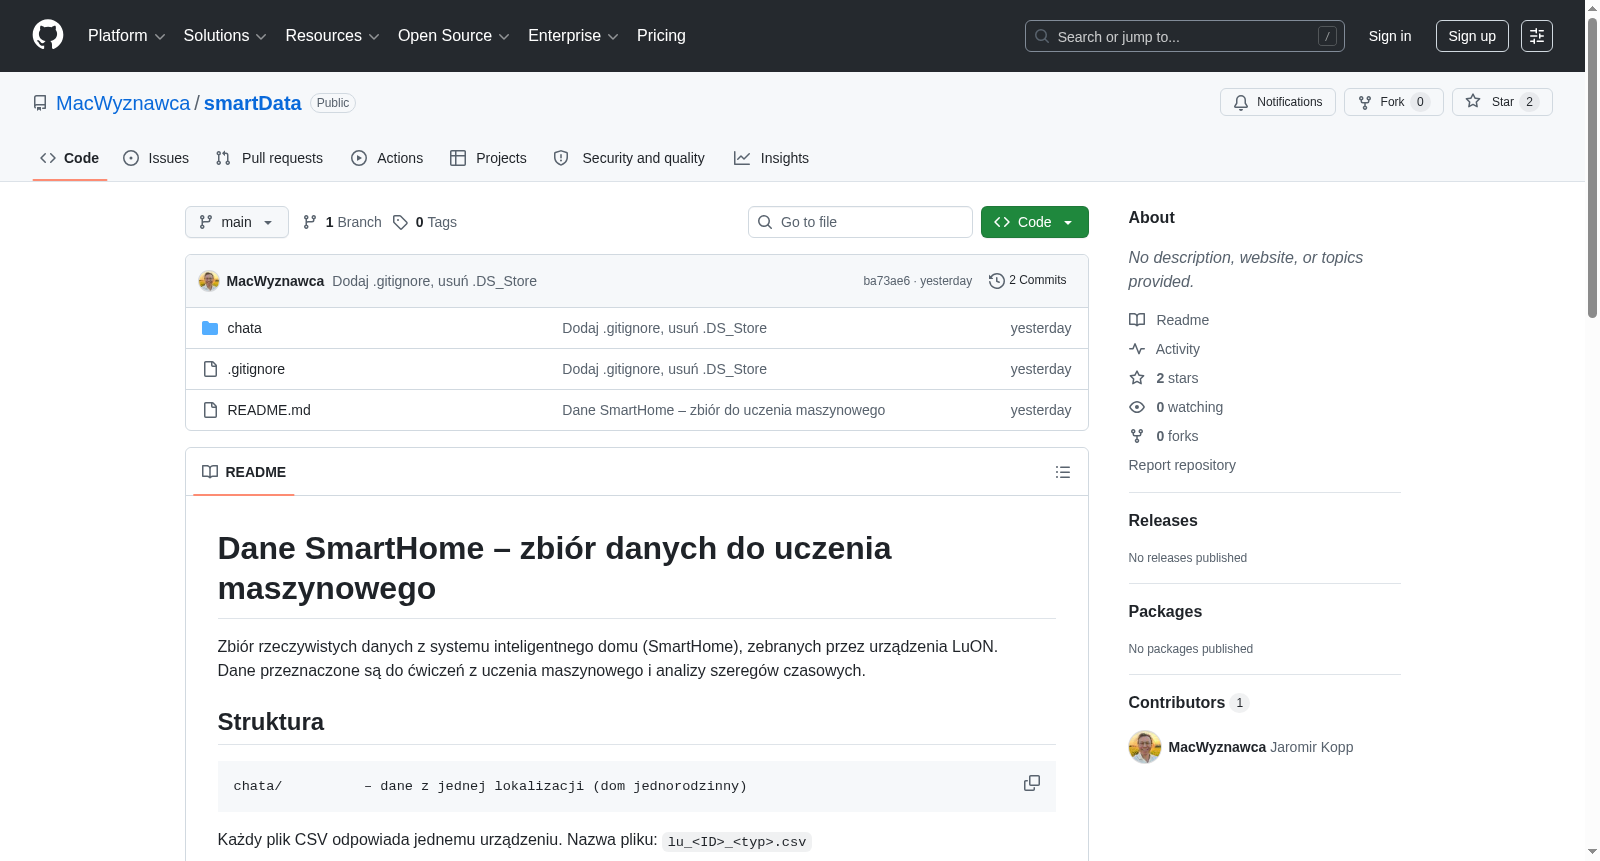
Task: Switch to the Actions tab
Action: [387, 158]
